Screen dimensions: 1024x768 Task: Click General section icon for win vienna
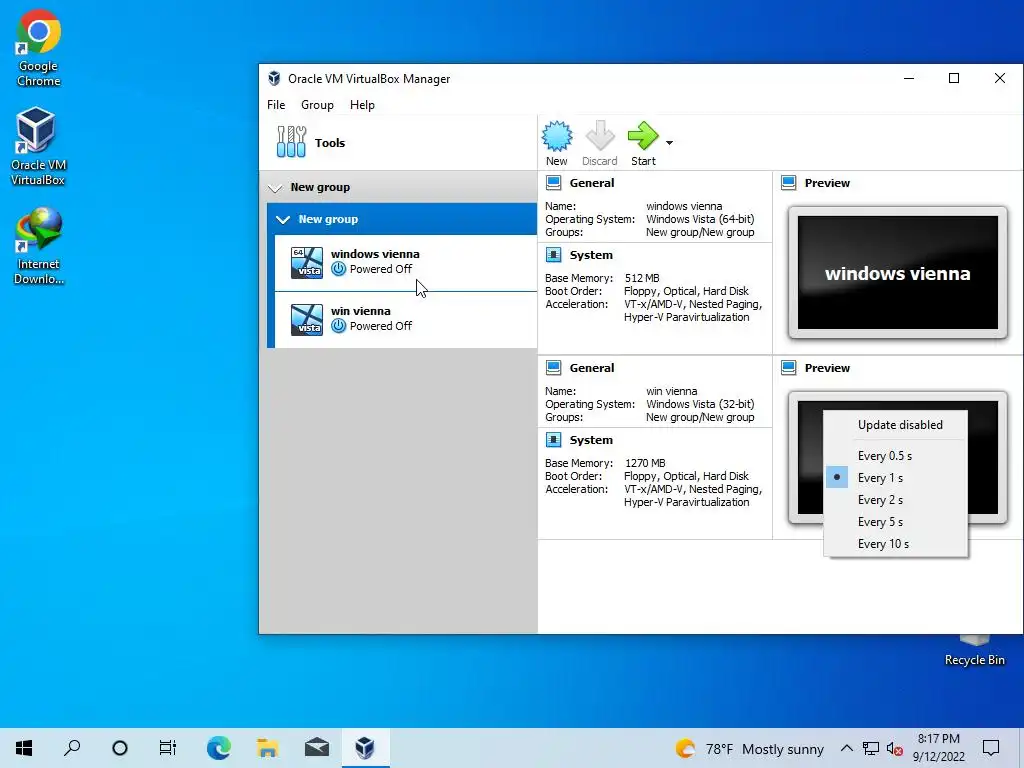[554, 368]
